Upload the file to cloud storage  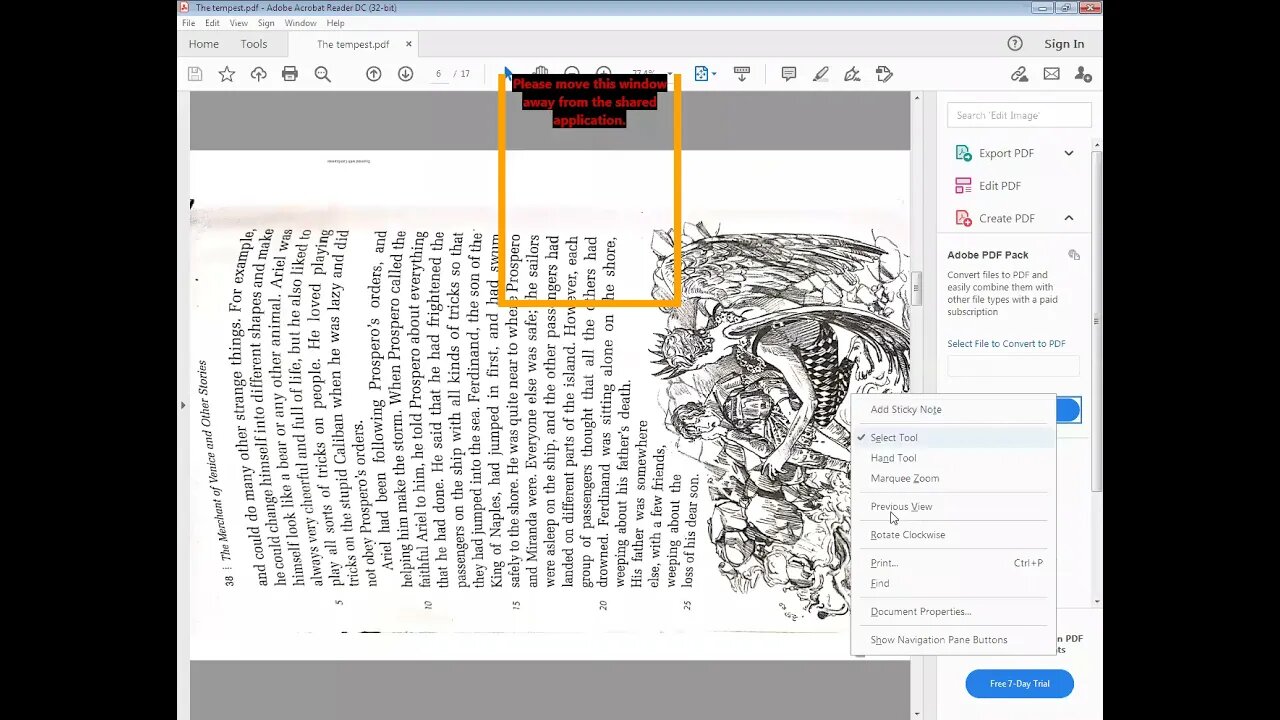tap(258, 74)
